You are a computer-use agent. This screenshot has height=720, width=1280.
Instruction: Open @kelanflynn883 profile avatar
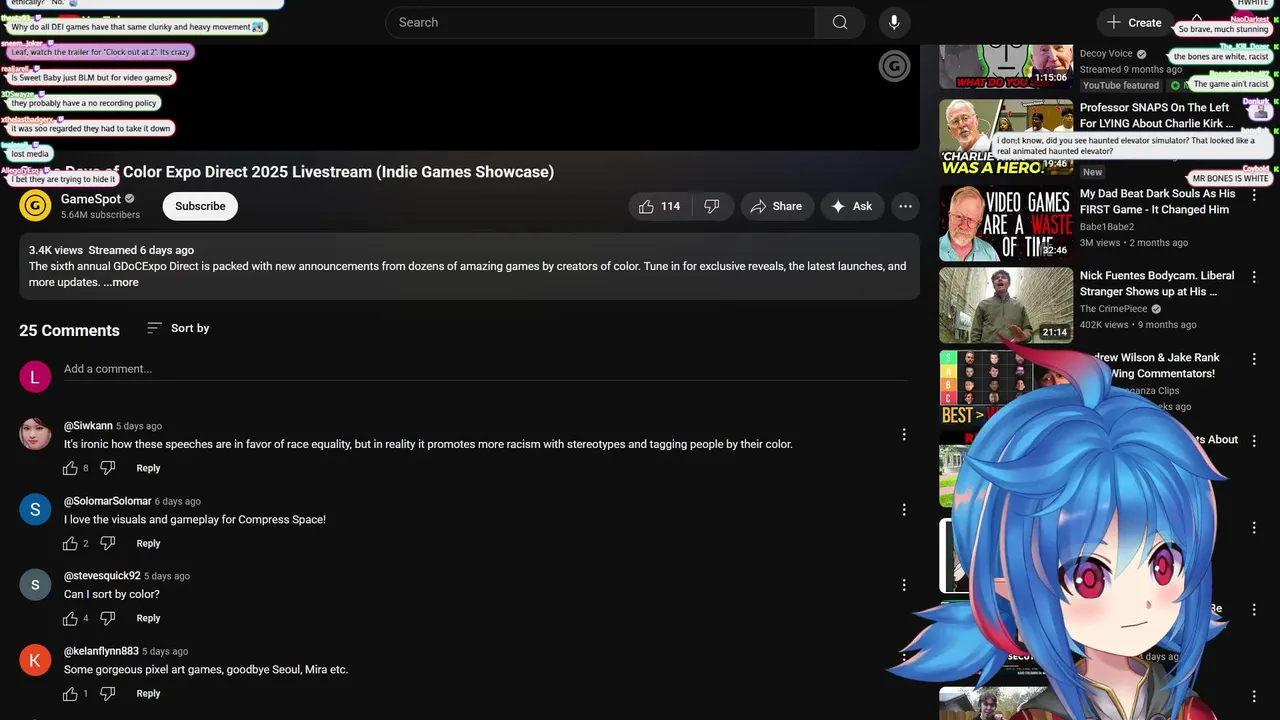[x=35, y=659]
